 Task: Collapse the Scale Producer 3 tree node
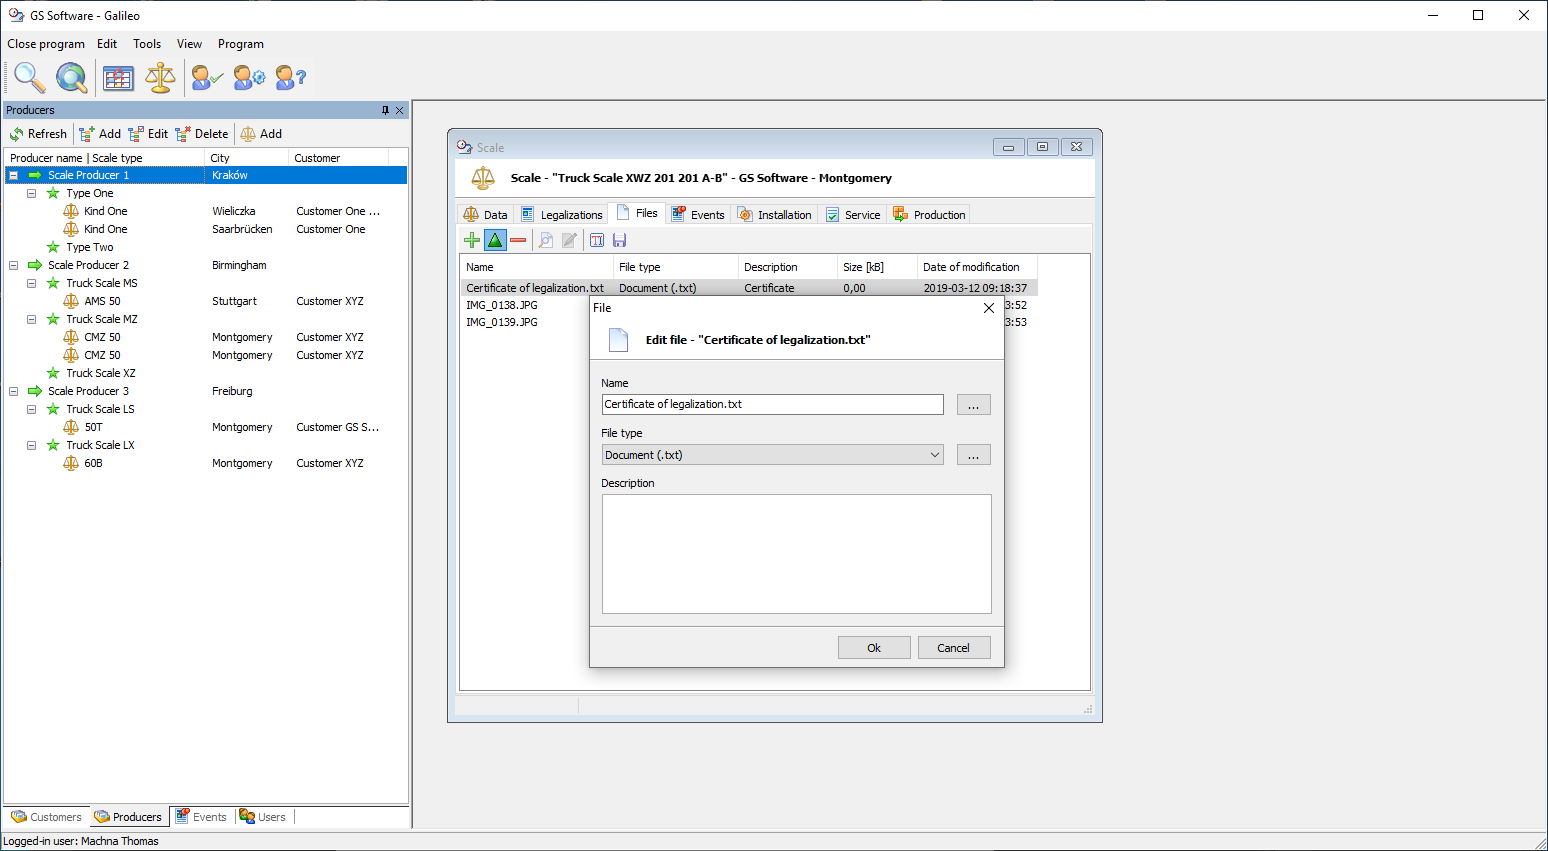pos(14,391)
